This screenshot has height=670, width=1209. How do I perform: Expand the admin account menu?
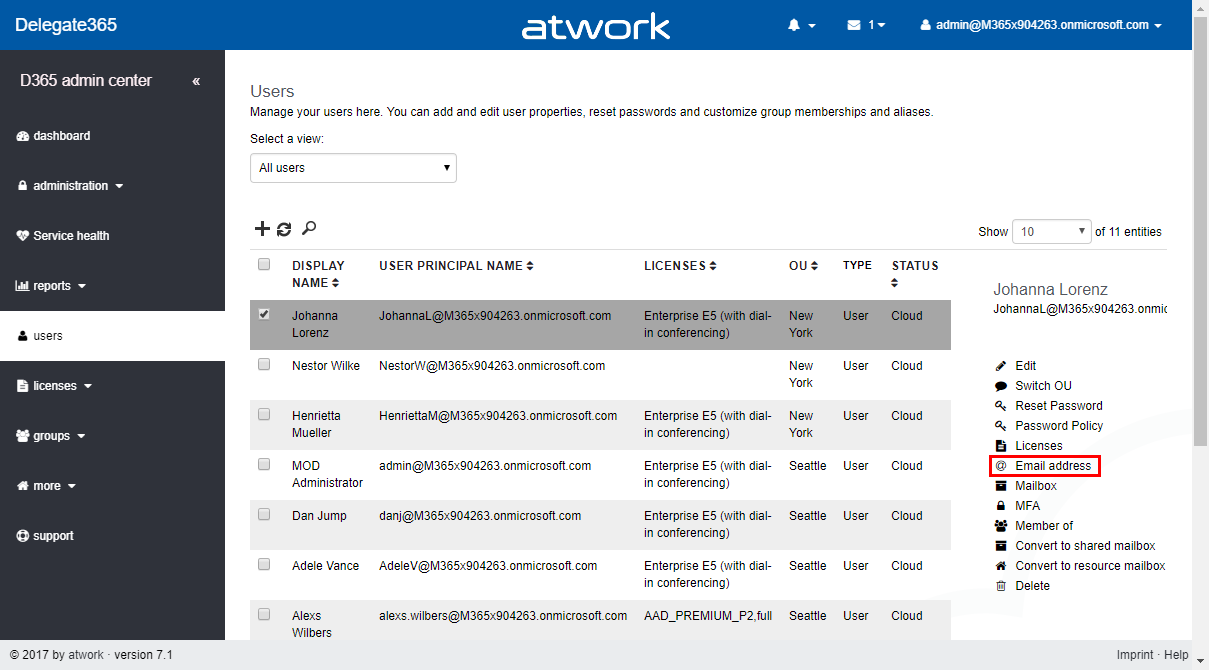(1041, 25)
